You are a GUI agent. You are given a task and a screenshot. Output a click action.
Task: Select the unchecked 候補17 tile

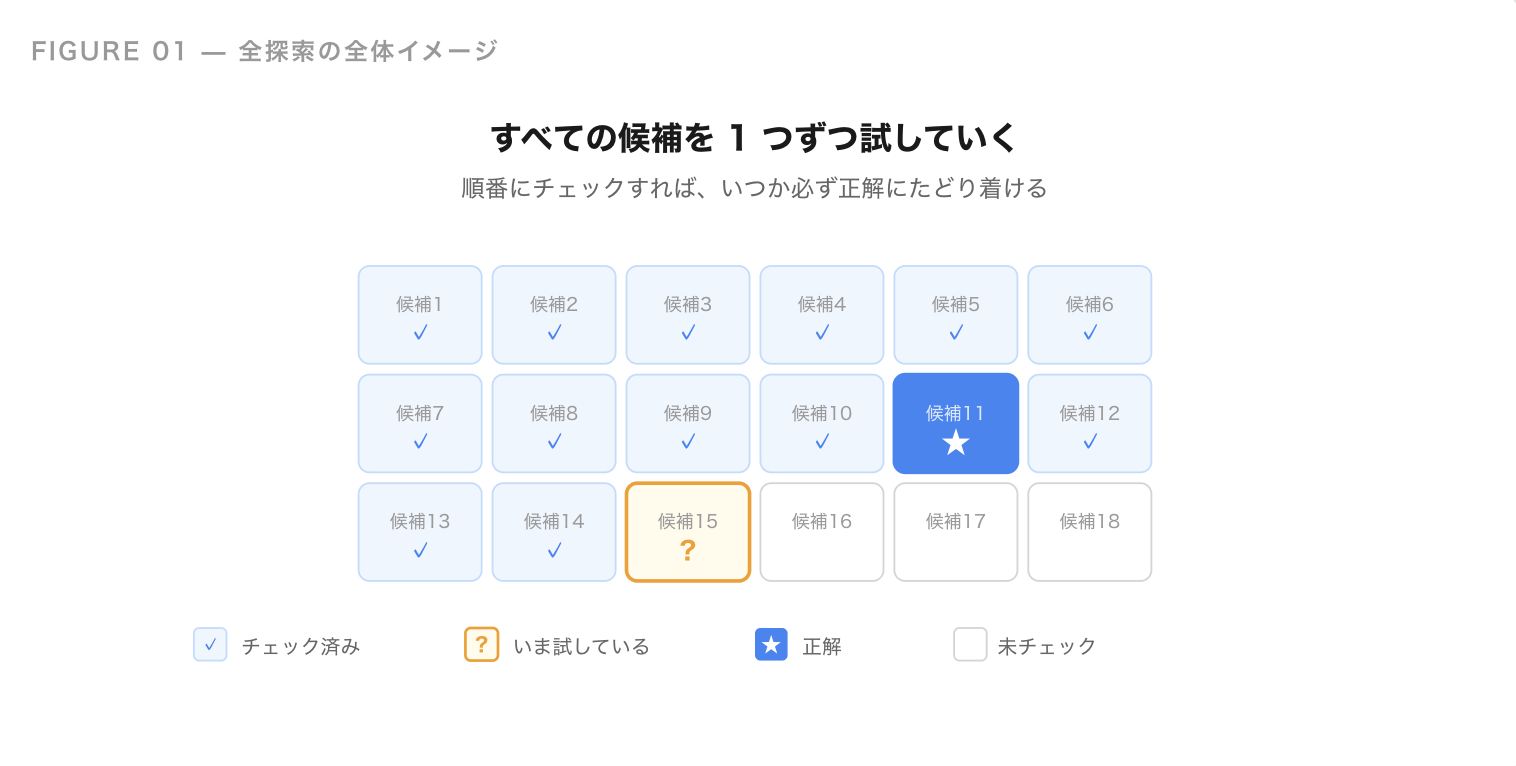[x=956, y=532]
